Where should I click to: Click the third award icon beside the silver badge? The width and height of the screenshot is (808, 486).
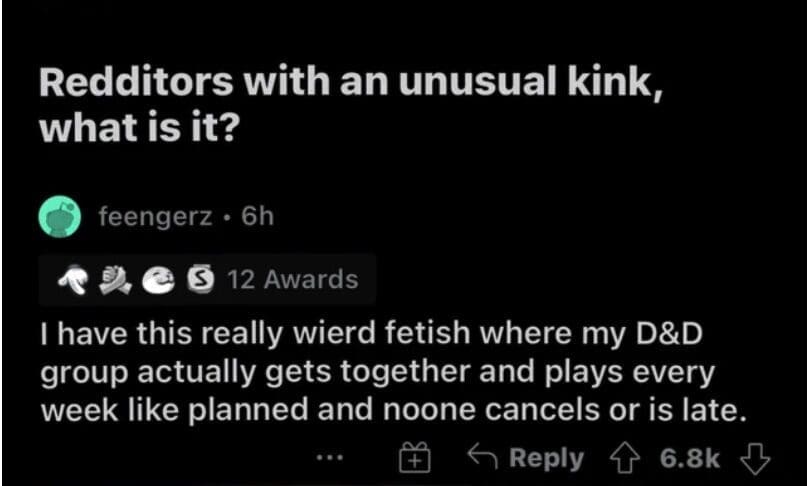[x=159, y=279]
